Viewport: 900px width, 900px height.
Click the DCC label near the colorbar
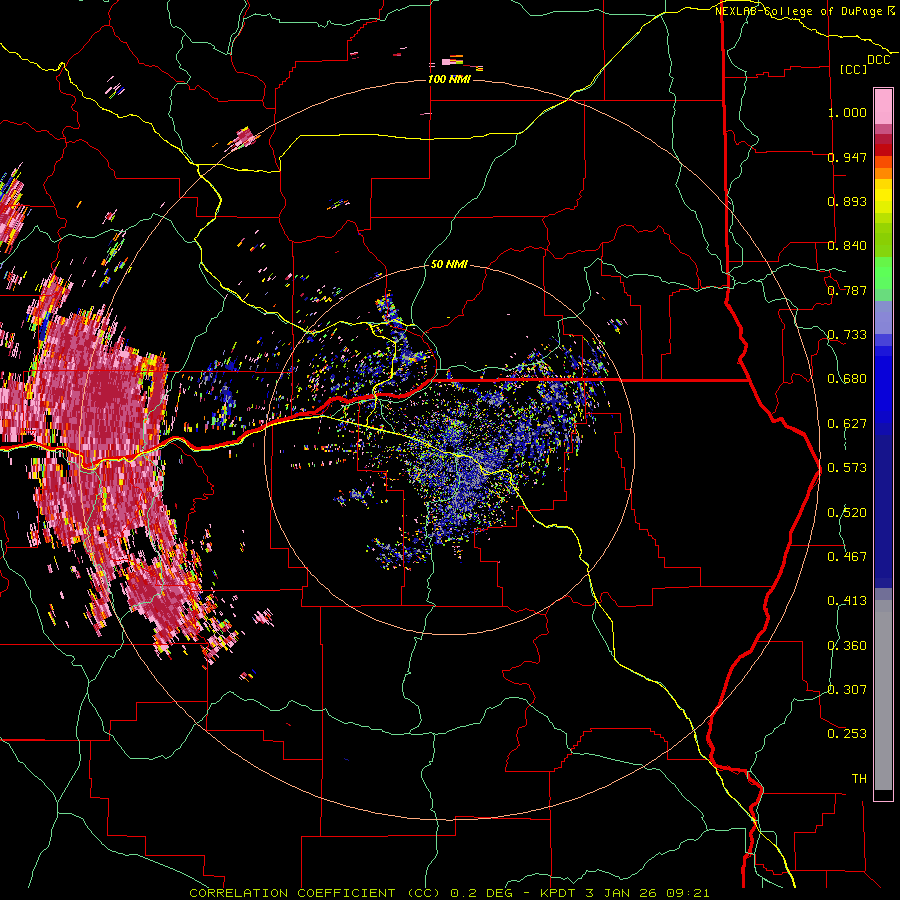878,60
